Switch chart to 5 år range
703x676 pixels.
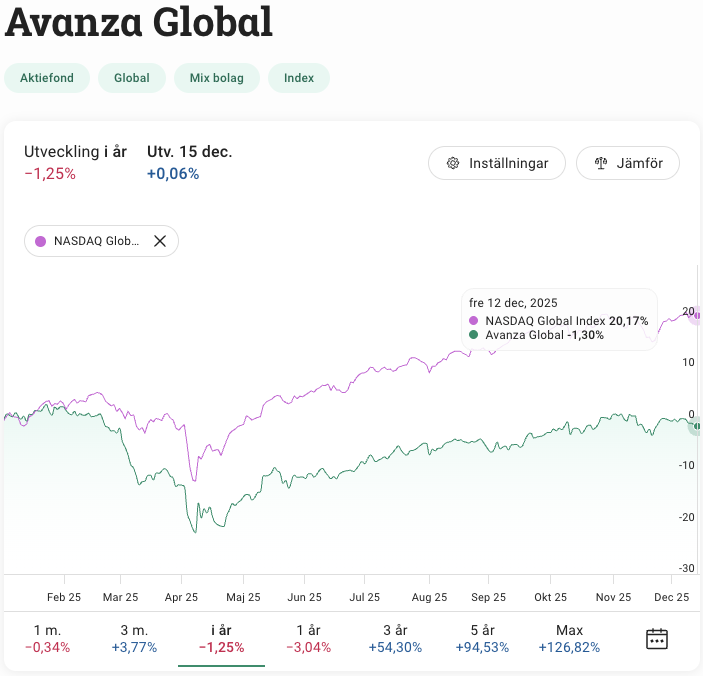pyautogui.click(x=482, y=638)
